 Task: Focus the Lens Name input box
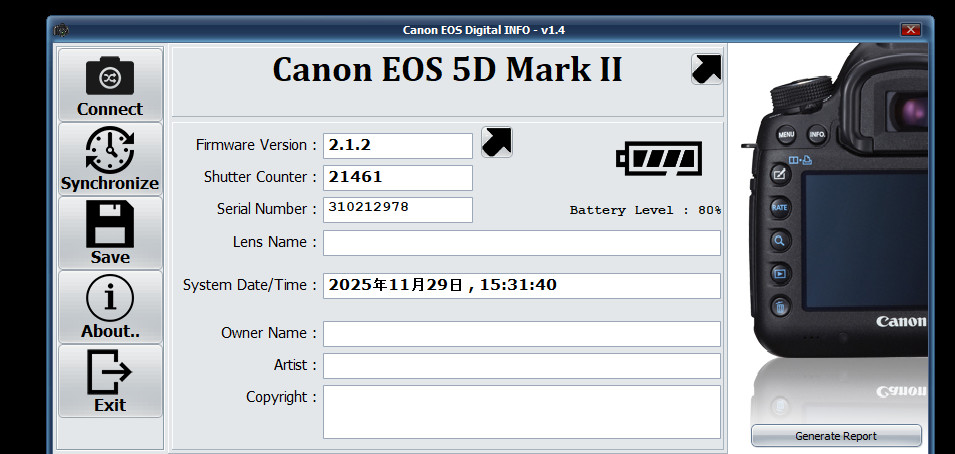[x=522, y=243]
